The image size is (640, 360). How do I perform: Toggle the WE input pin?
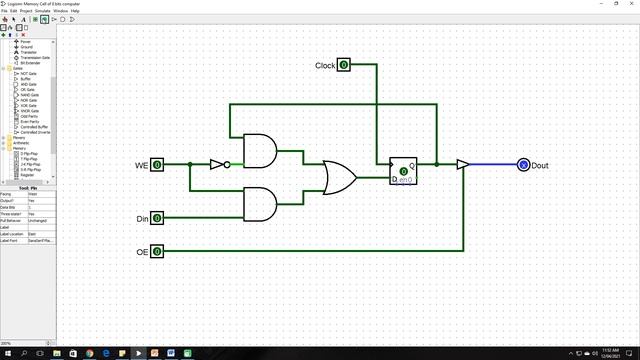(x=157, y=165)
